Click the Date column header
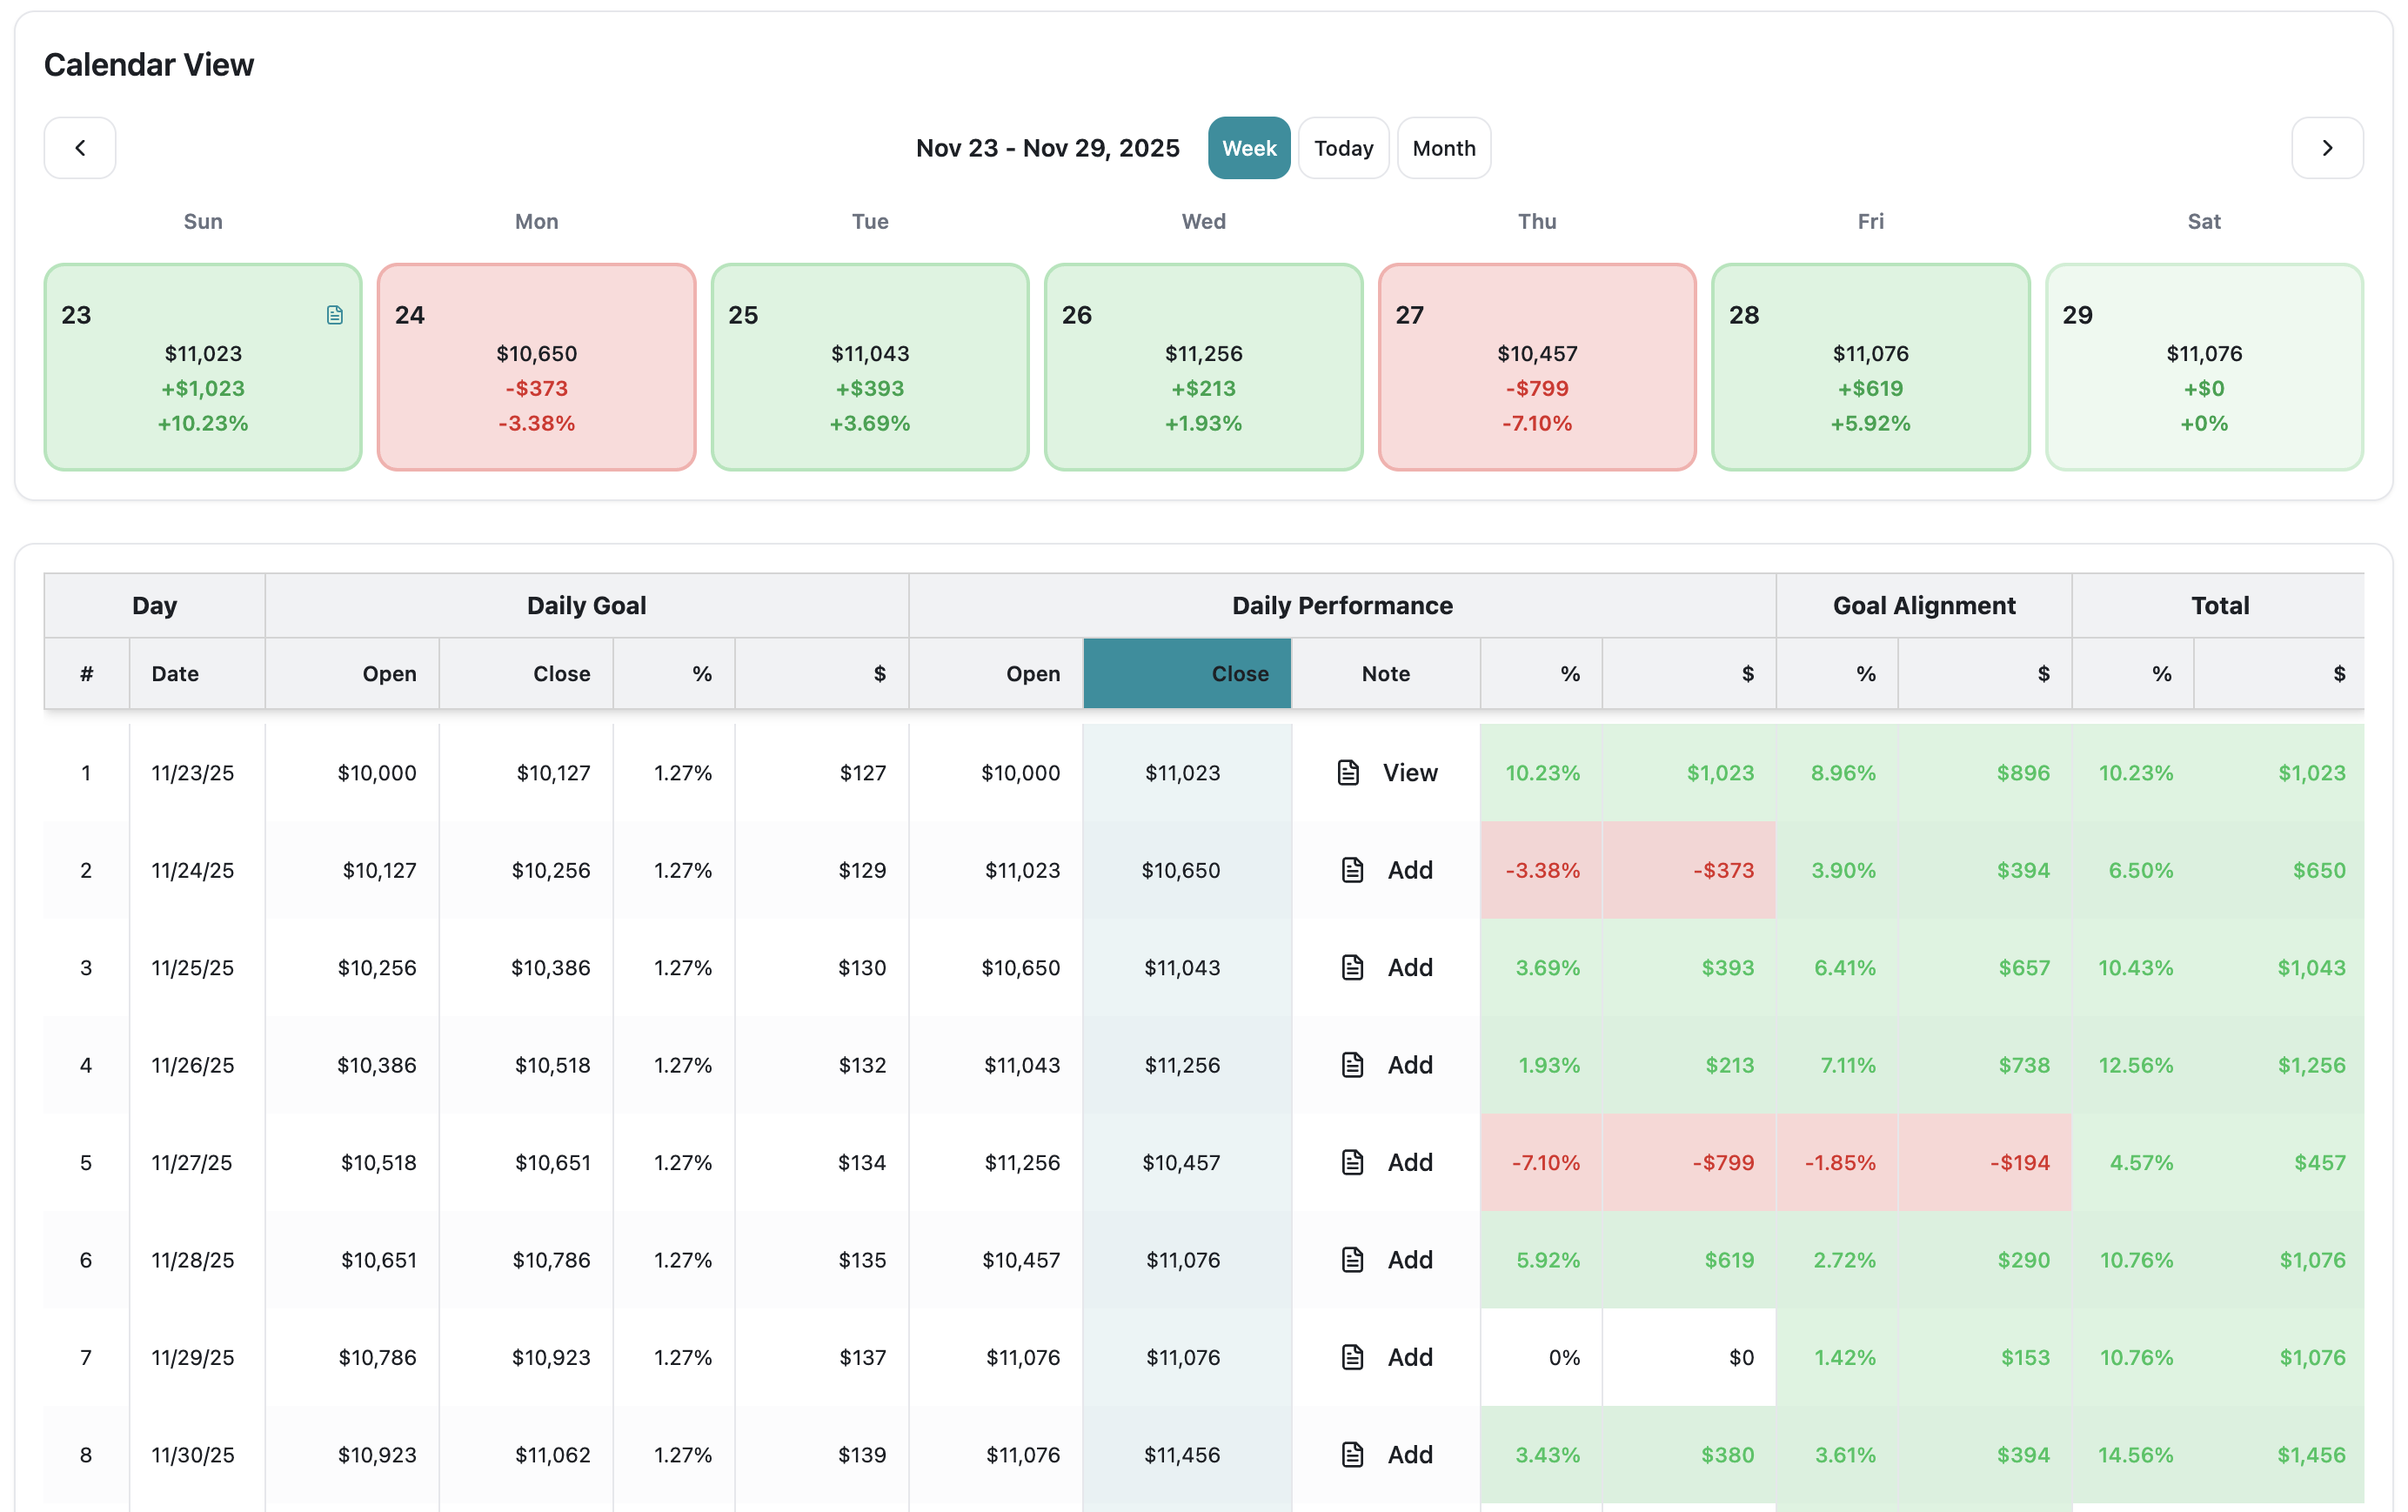The width and height of the screenshot is (2408, 1512). 176,673
